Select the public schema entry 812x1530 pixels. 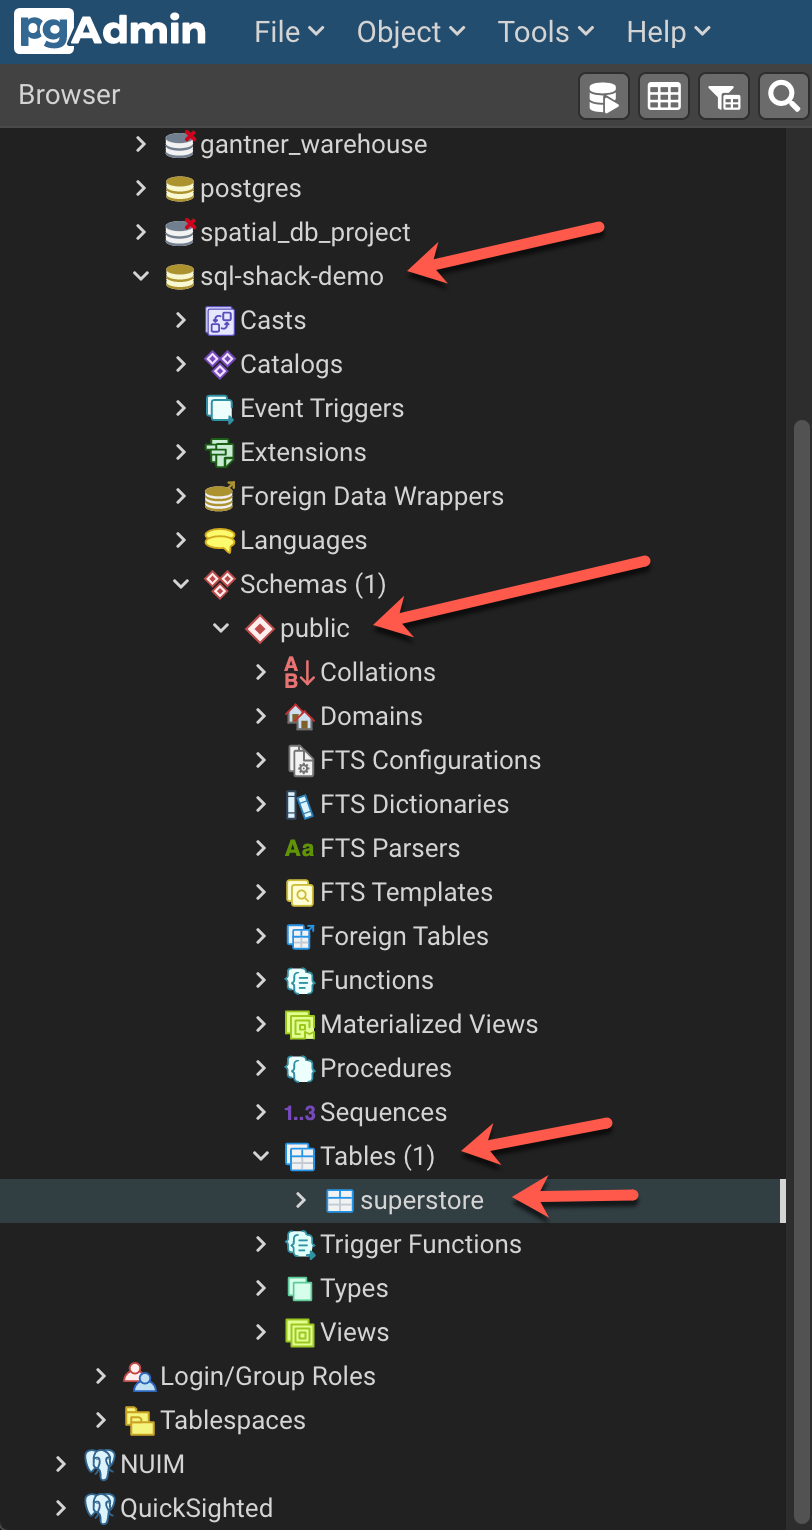316,628
